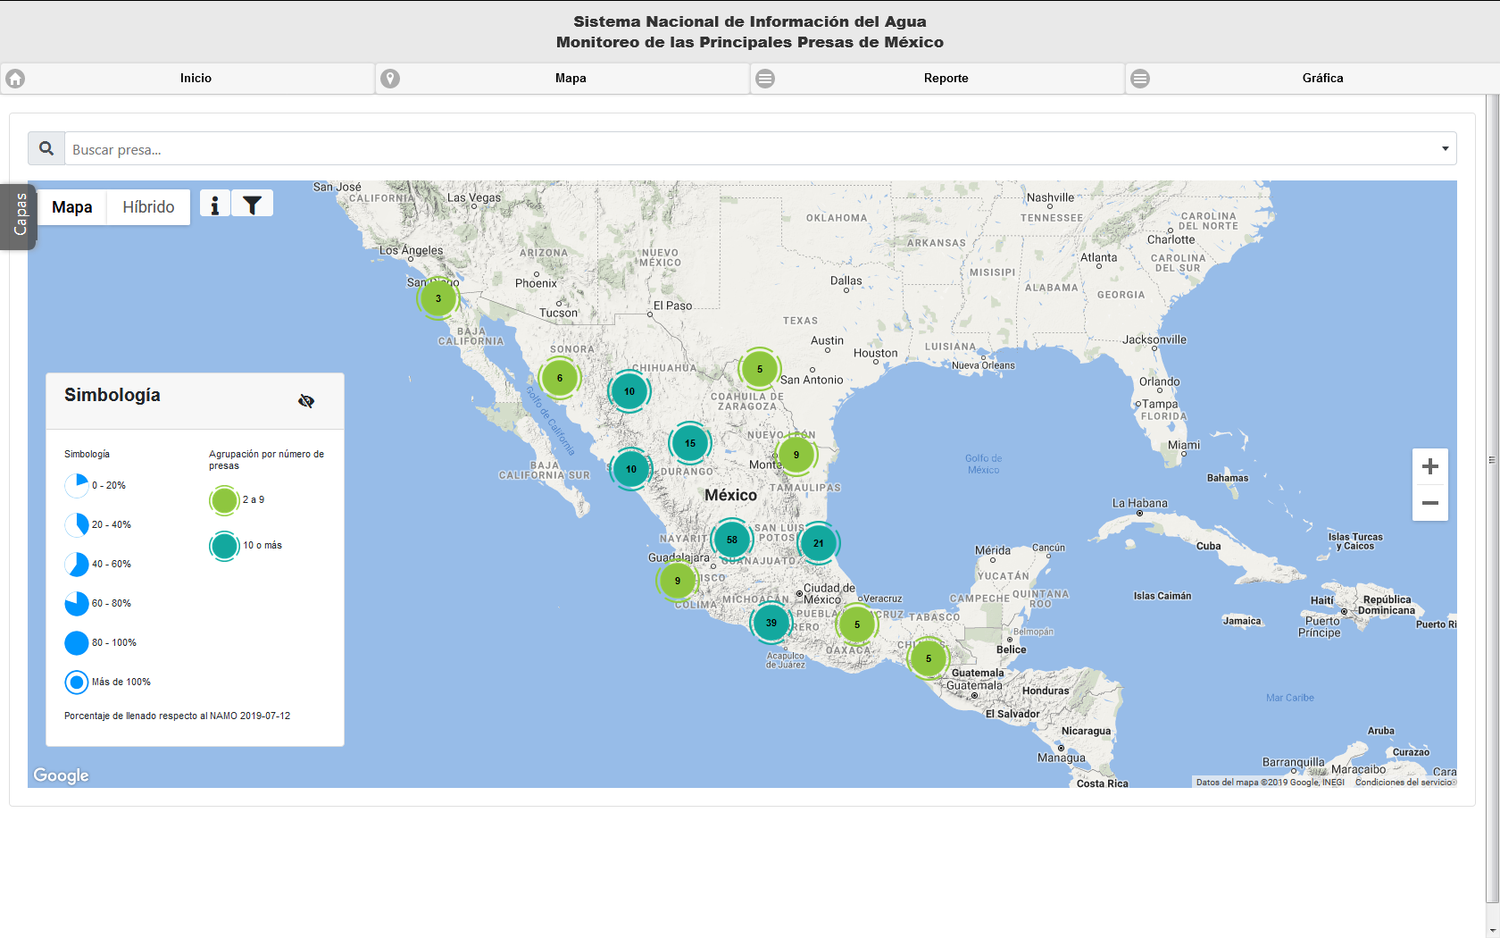Open the Reporte tab
This screenshot has height=938, width=1500.
coord(945,78)
